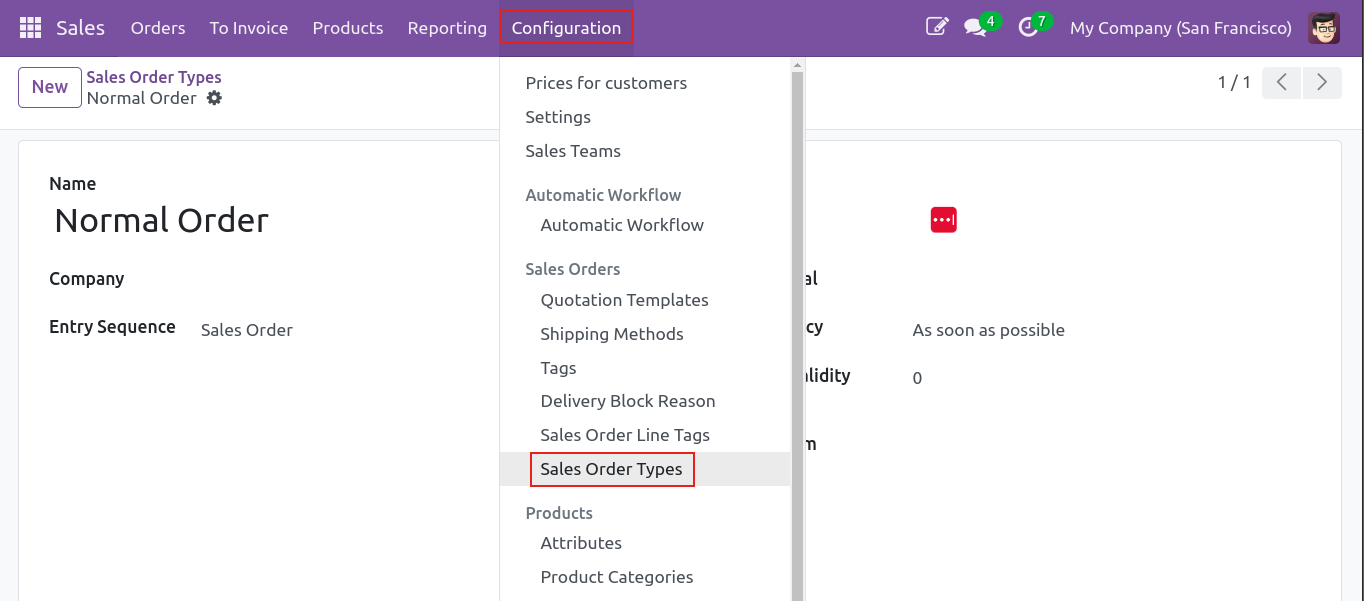Open Sales Teams menu entry
This screenshot has height=601, width=1364.
pyautogui.click(x=645, y=151)
